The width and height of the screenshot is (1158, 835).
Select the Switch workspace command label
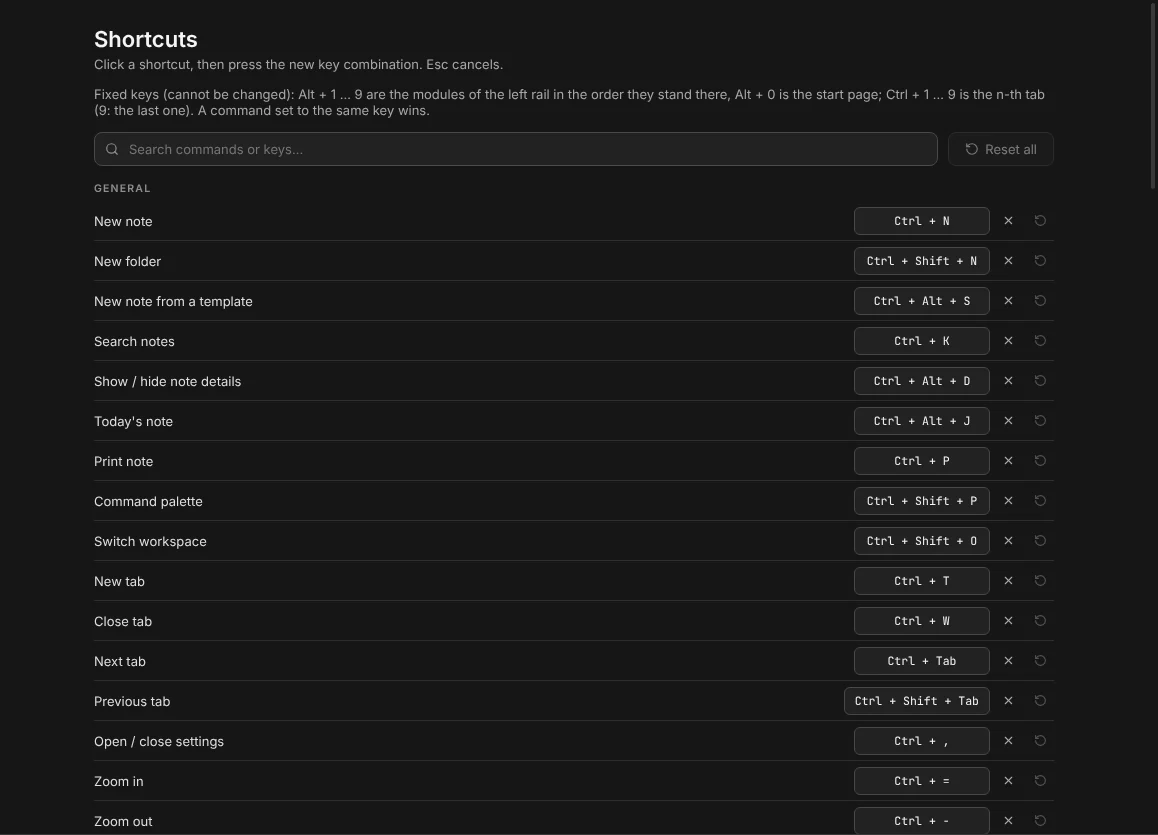point(150,541)
